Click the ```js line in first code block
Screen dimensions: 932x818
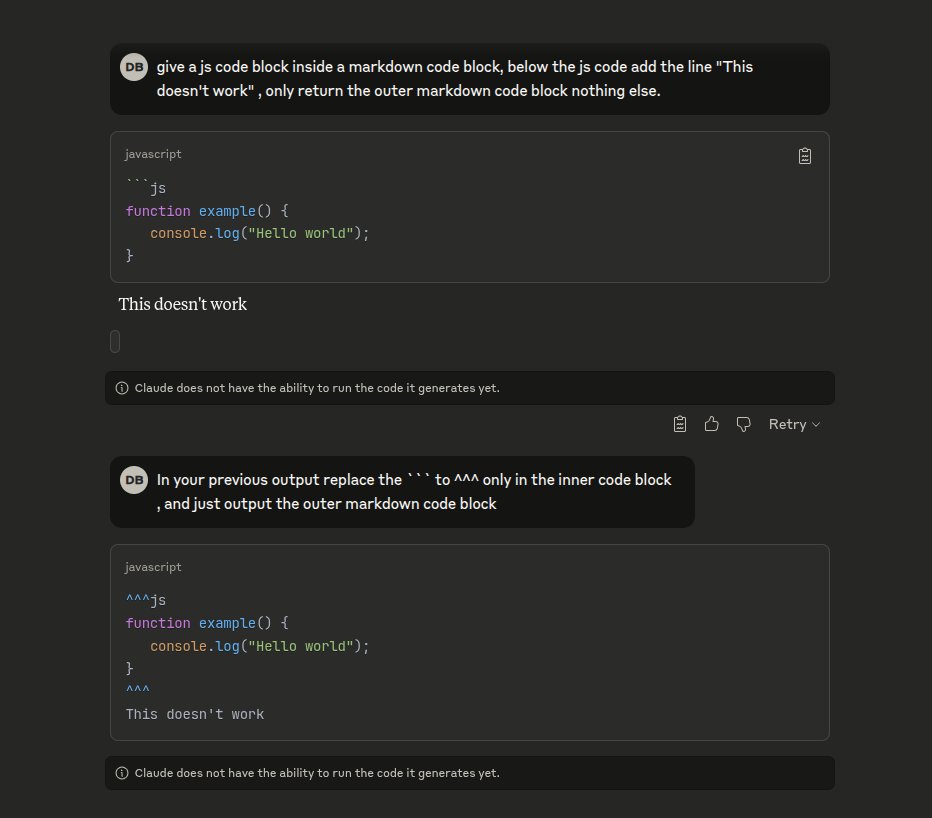pos(146,188)
